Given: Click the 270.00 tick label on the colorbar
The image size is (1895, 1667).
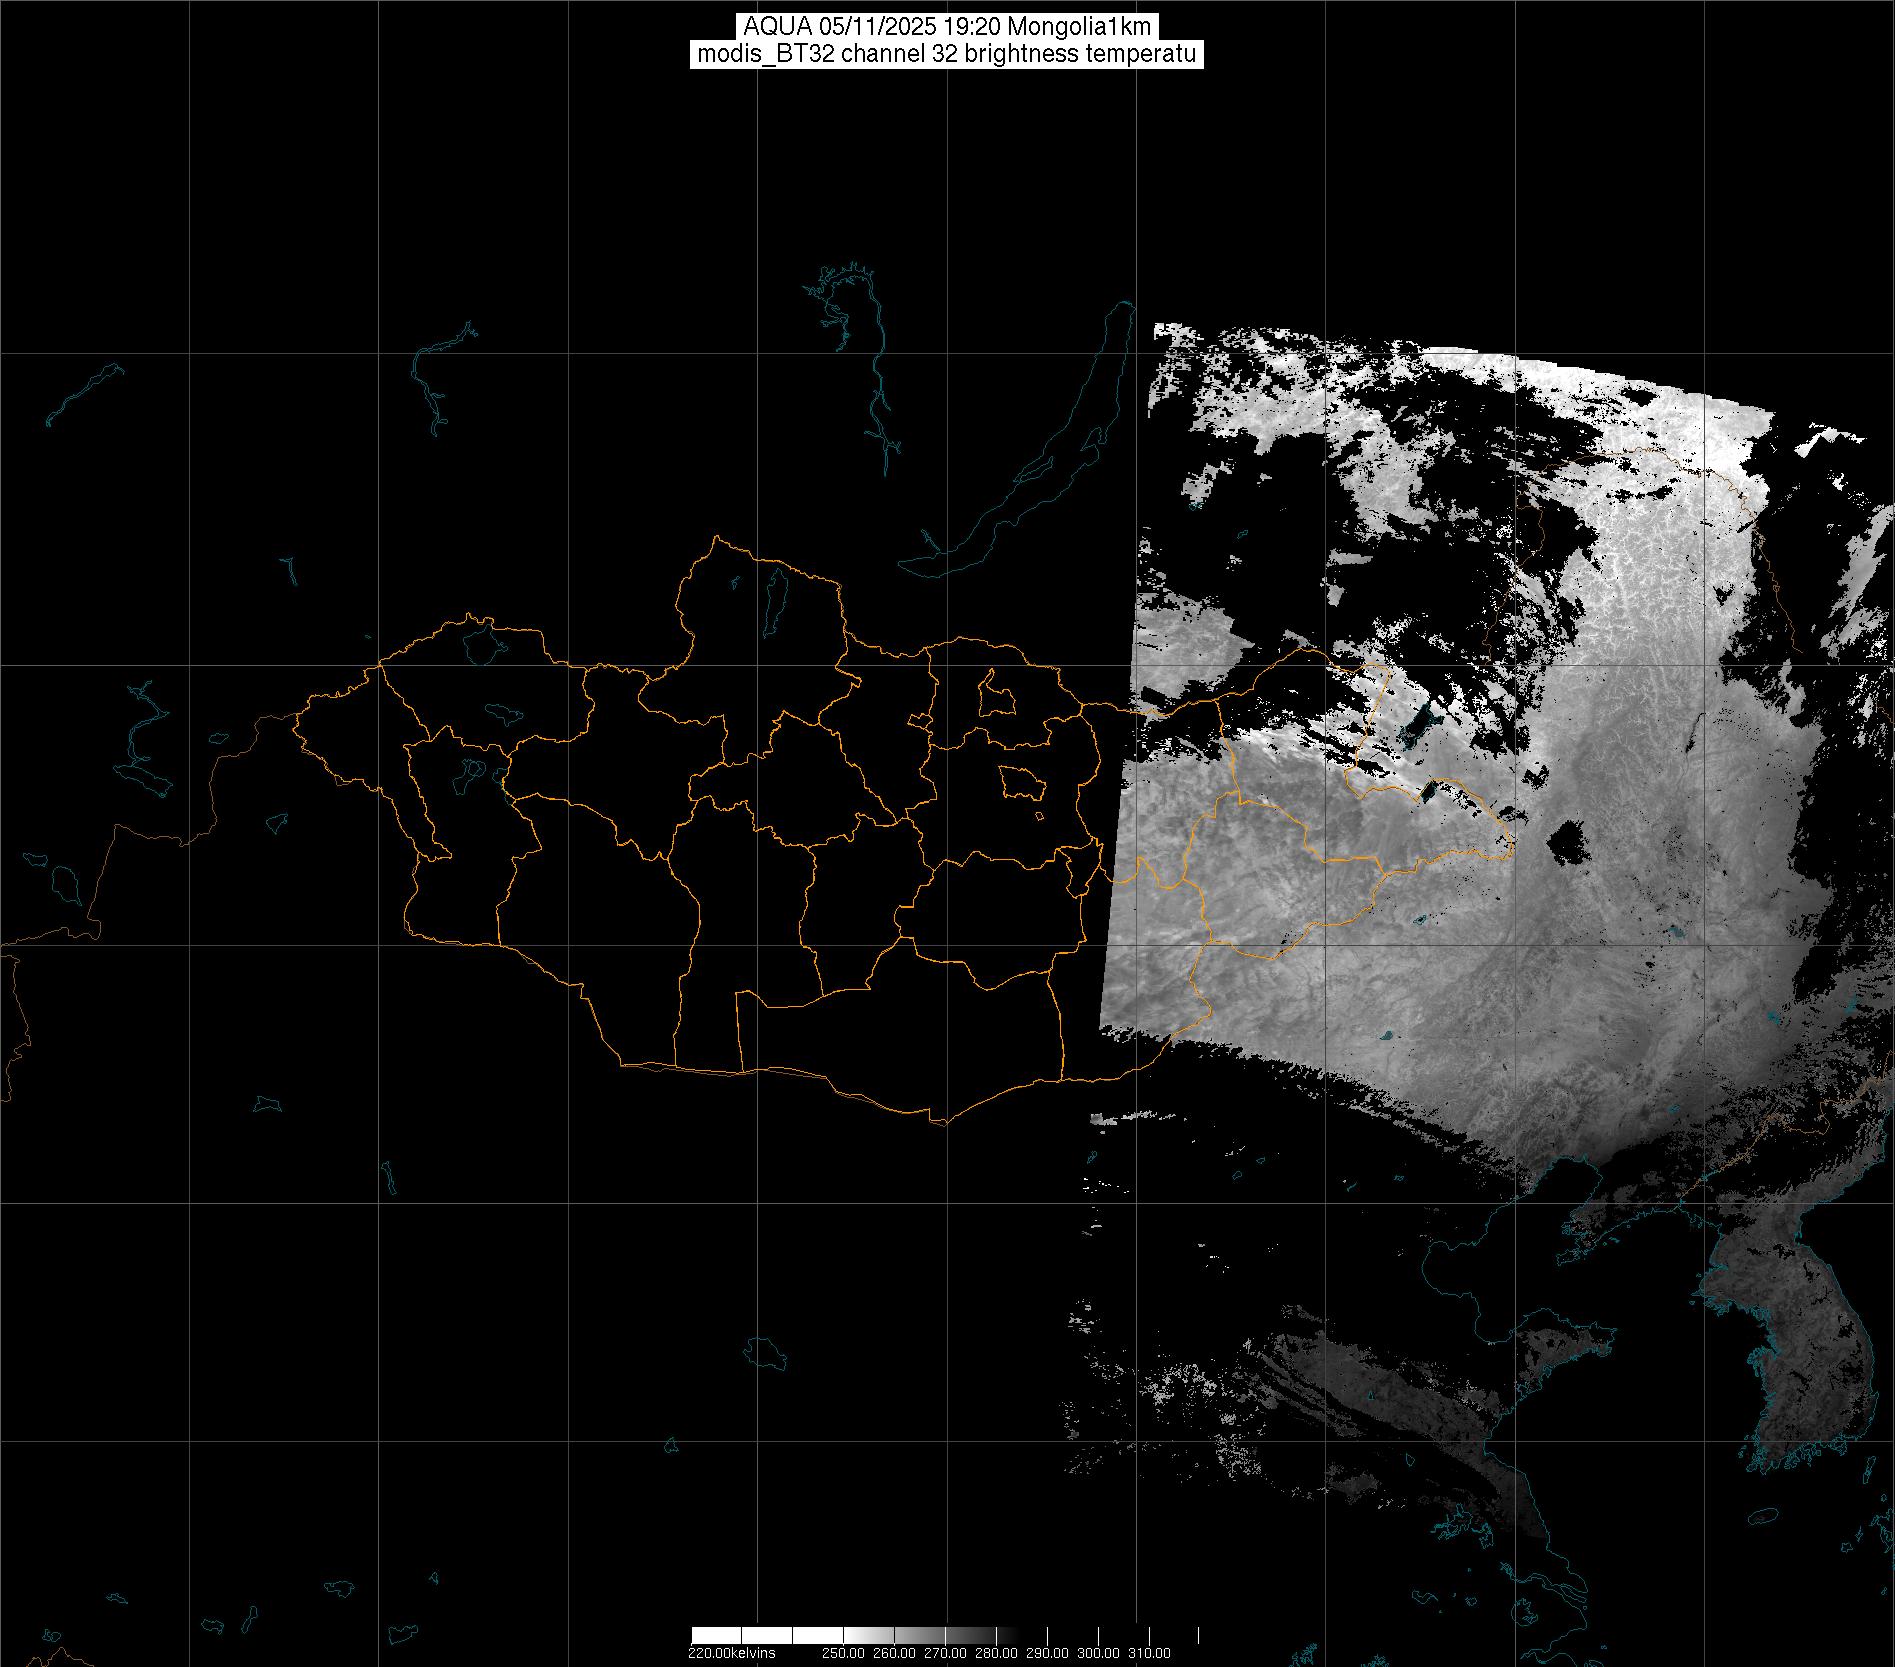Looking at the screenshot, I should tap(945, 1653).
